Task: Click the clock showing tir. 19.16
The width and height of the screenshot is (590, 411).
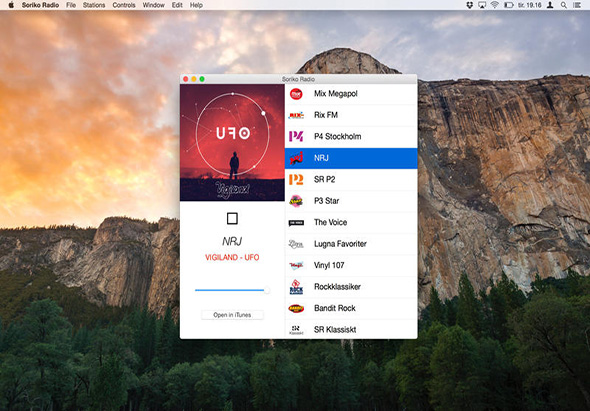Action: pyautogui.click(x=529, y=5)
